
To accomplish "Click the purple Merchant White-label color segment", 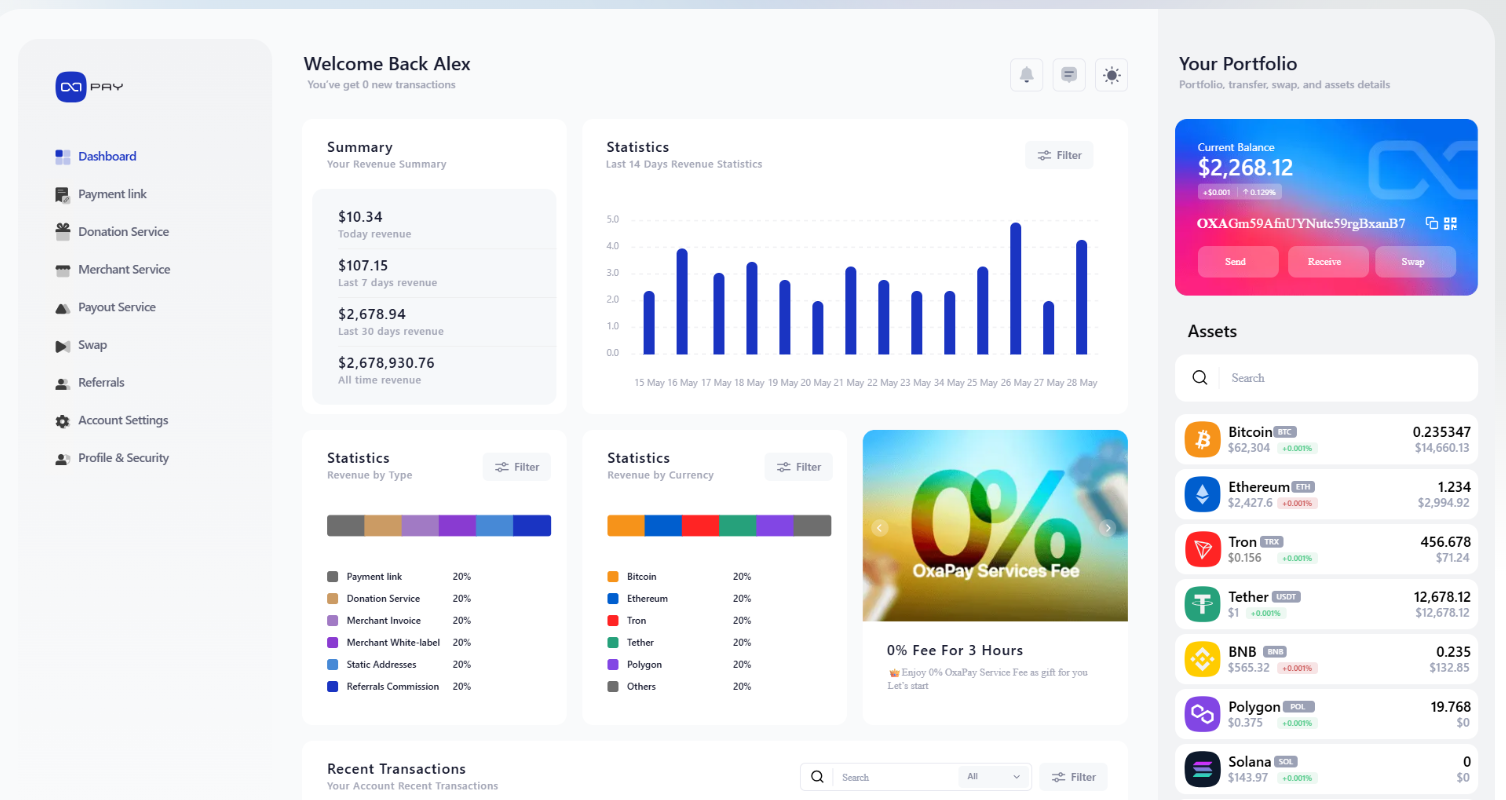I will point(457,526).
